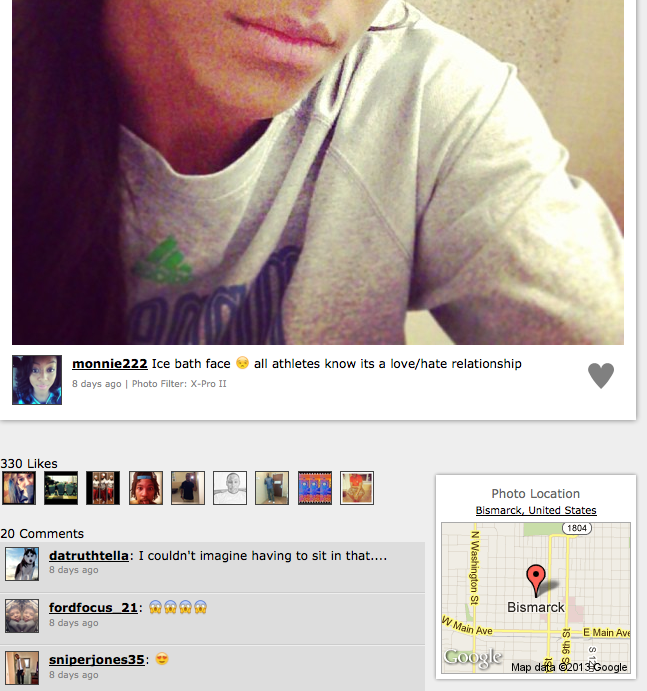Click fordfocus_21's avatar thumbnail
647x691 pixels.
click(22, 616)
